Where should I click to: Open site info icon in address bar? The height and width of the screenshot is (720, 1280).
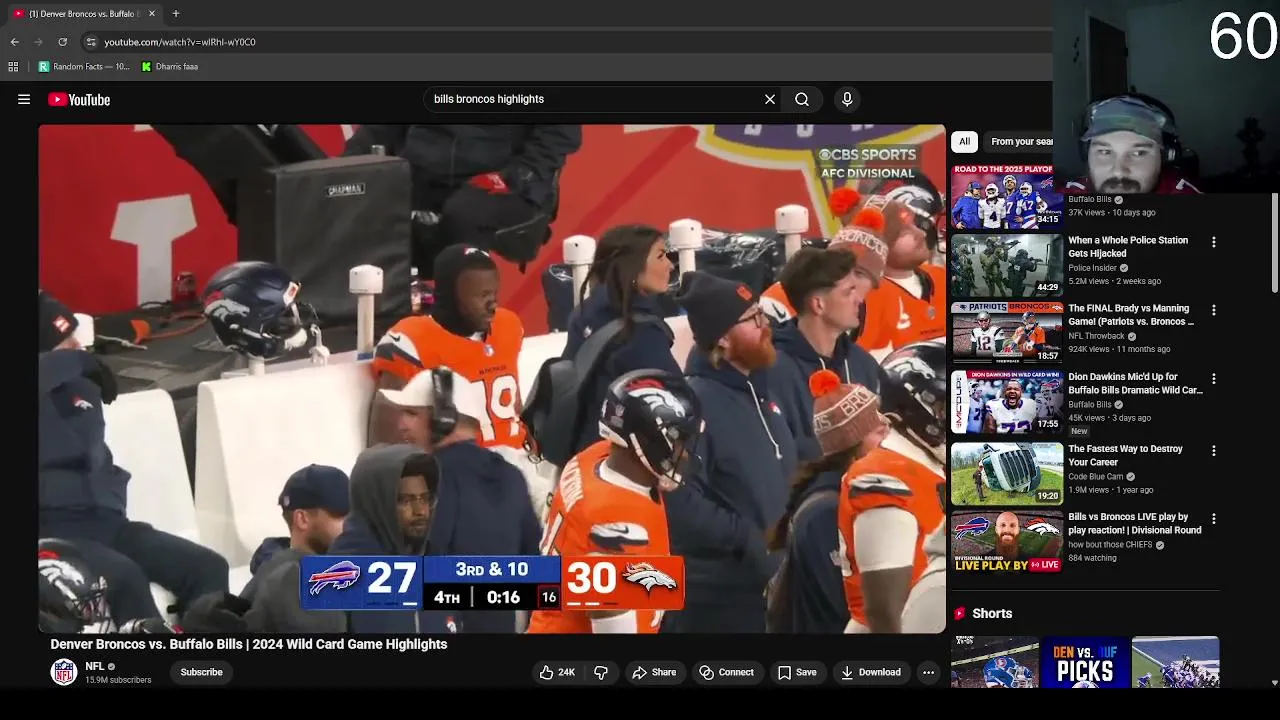pos(91,42)
